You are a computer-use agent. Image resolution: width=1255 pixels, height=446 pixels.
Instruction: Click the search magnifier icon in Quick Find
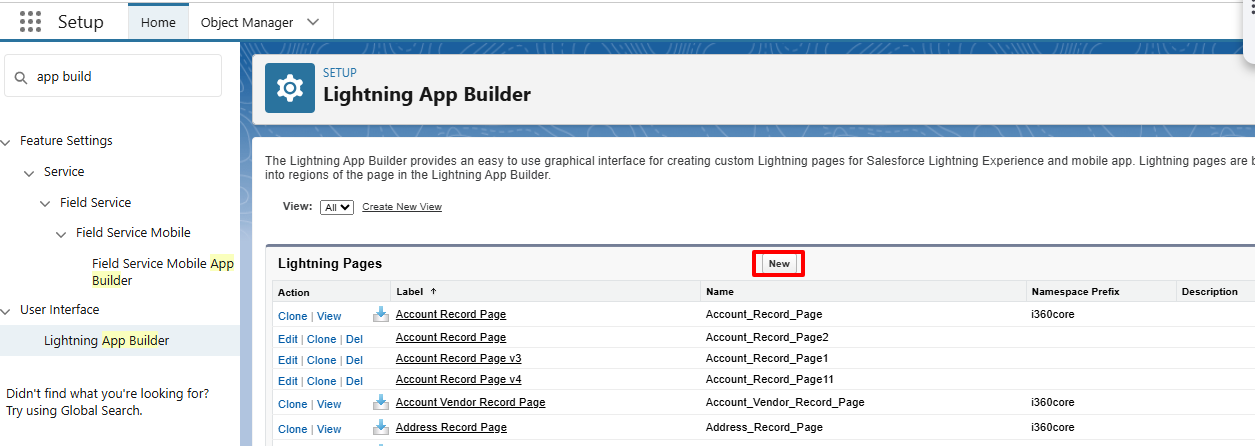[21, 77]
